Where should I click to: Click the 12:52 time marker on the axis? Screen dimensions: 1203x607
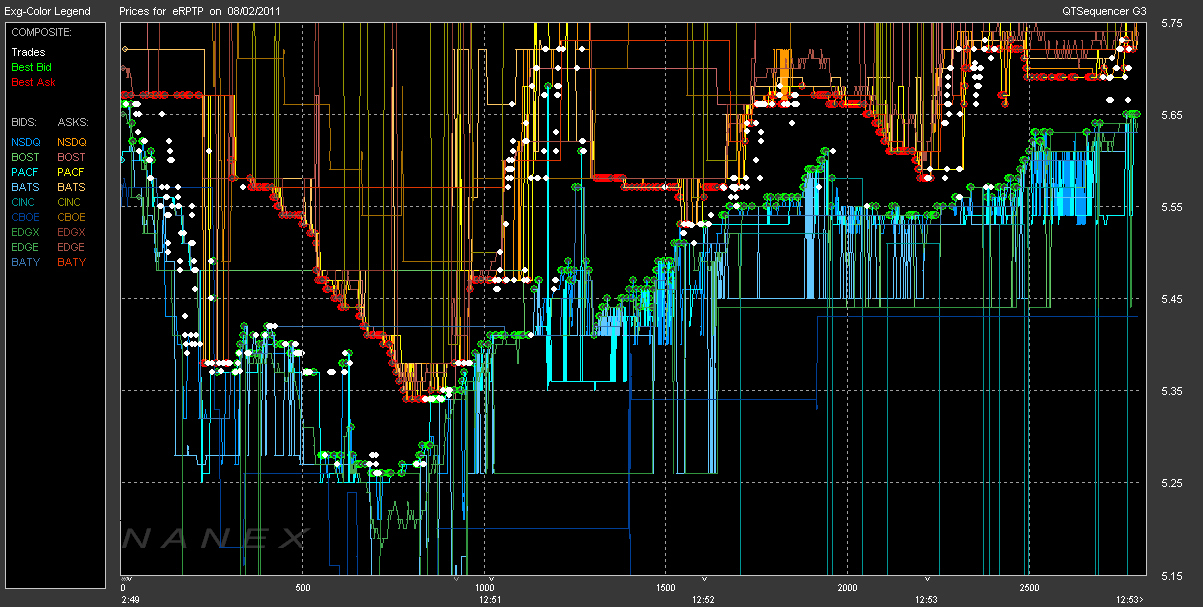pyautogui.click(x=703, y=599)
